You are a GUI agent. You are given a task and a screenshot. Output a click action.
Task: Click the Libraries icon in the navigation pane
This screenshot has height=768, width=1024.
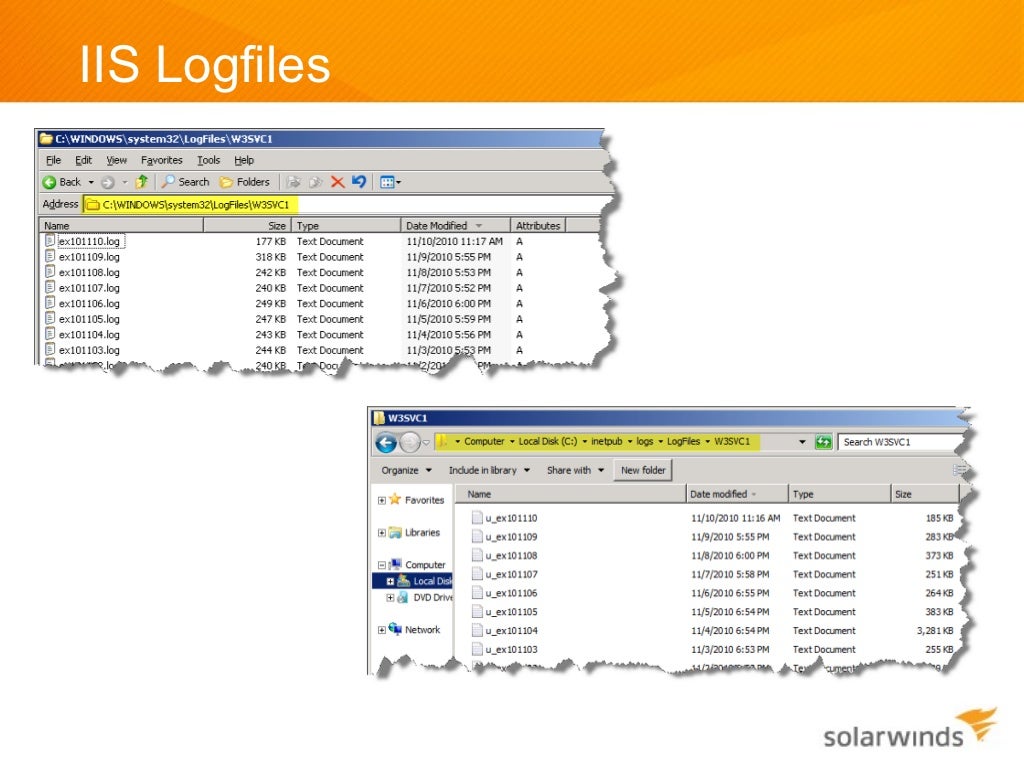click(394, 532)
